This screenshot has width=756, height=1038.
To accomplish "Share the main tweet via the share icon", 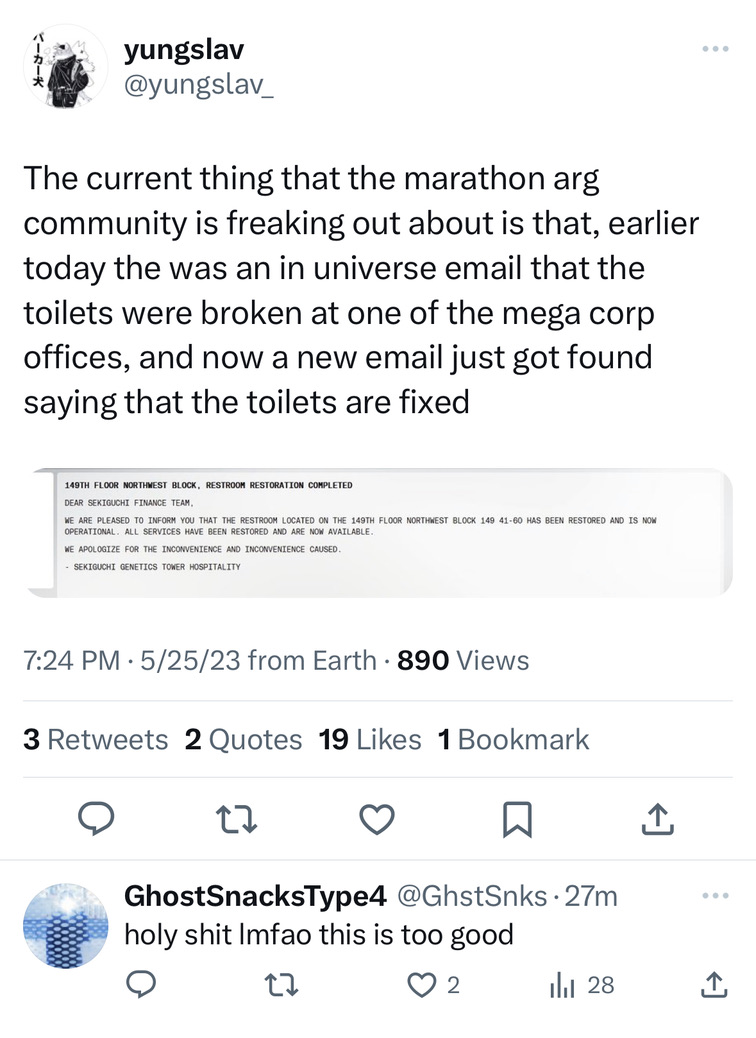I will [656, 820].
